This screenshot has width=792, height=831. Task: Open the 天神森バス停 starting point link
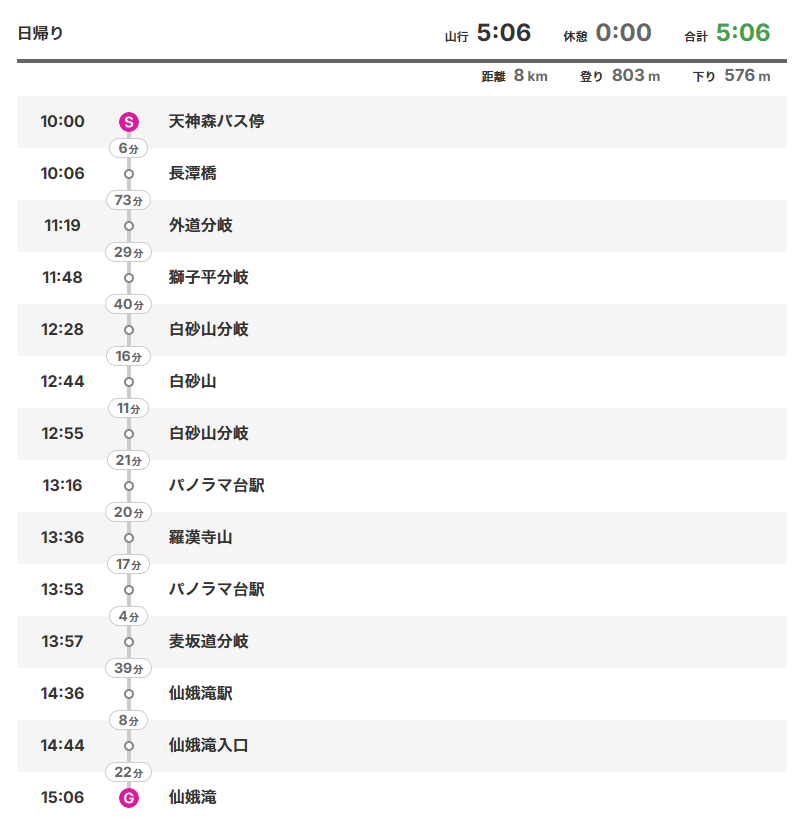point(216,122)
